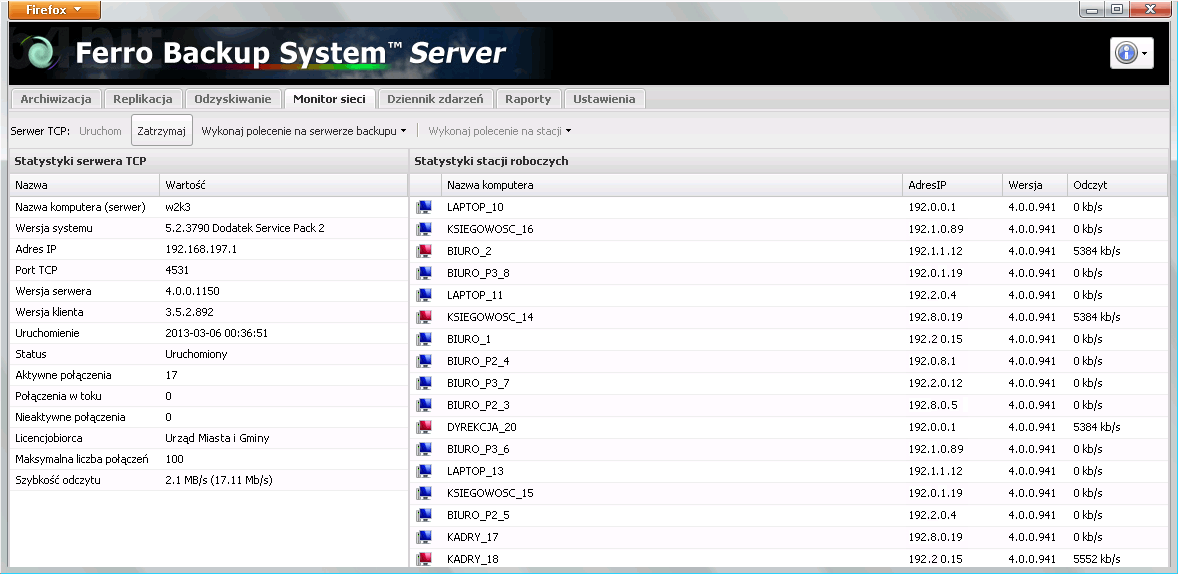The image size is (1178, 574).
Task: Click the computer icon next to KSIEGOWOSC_16
Action: pos(424,229)
